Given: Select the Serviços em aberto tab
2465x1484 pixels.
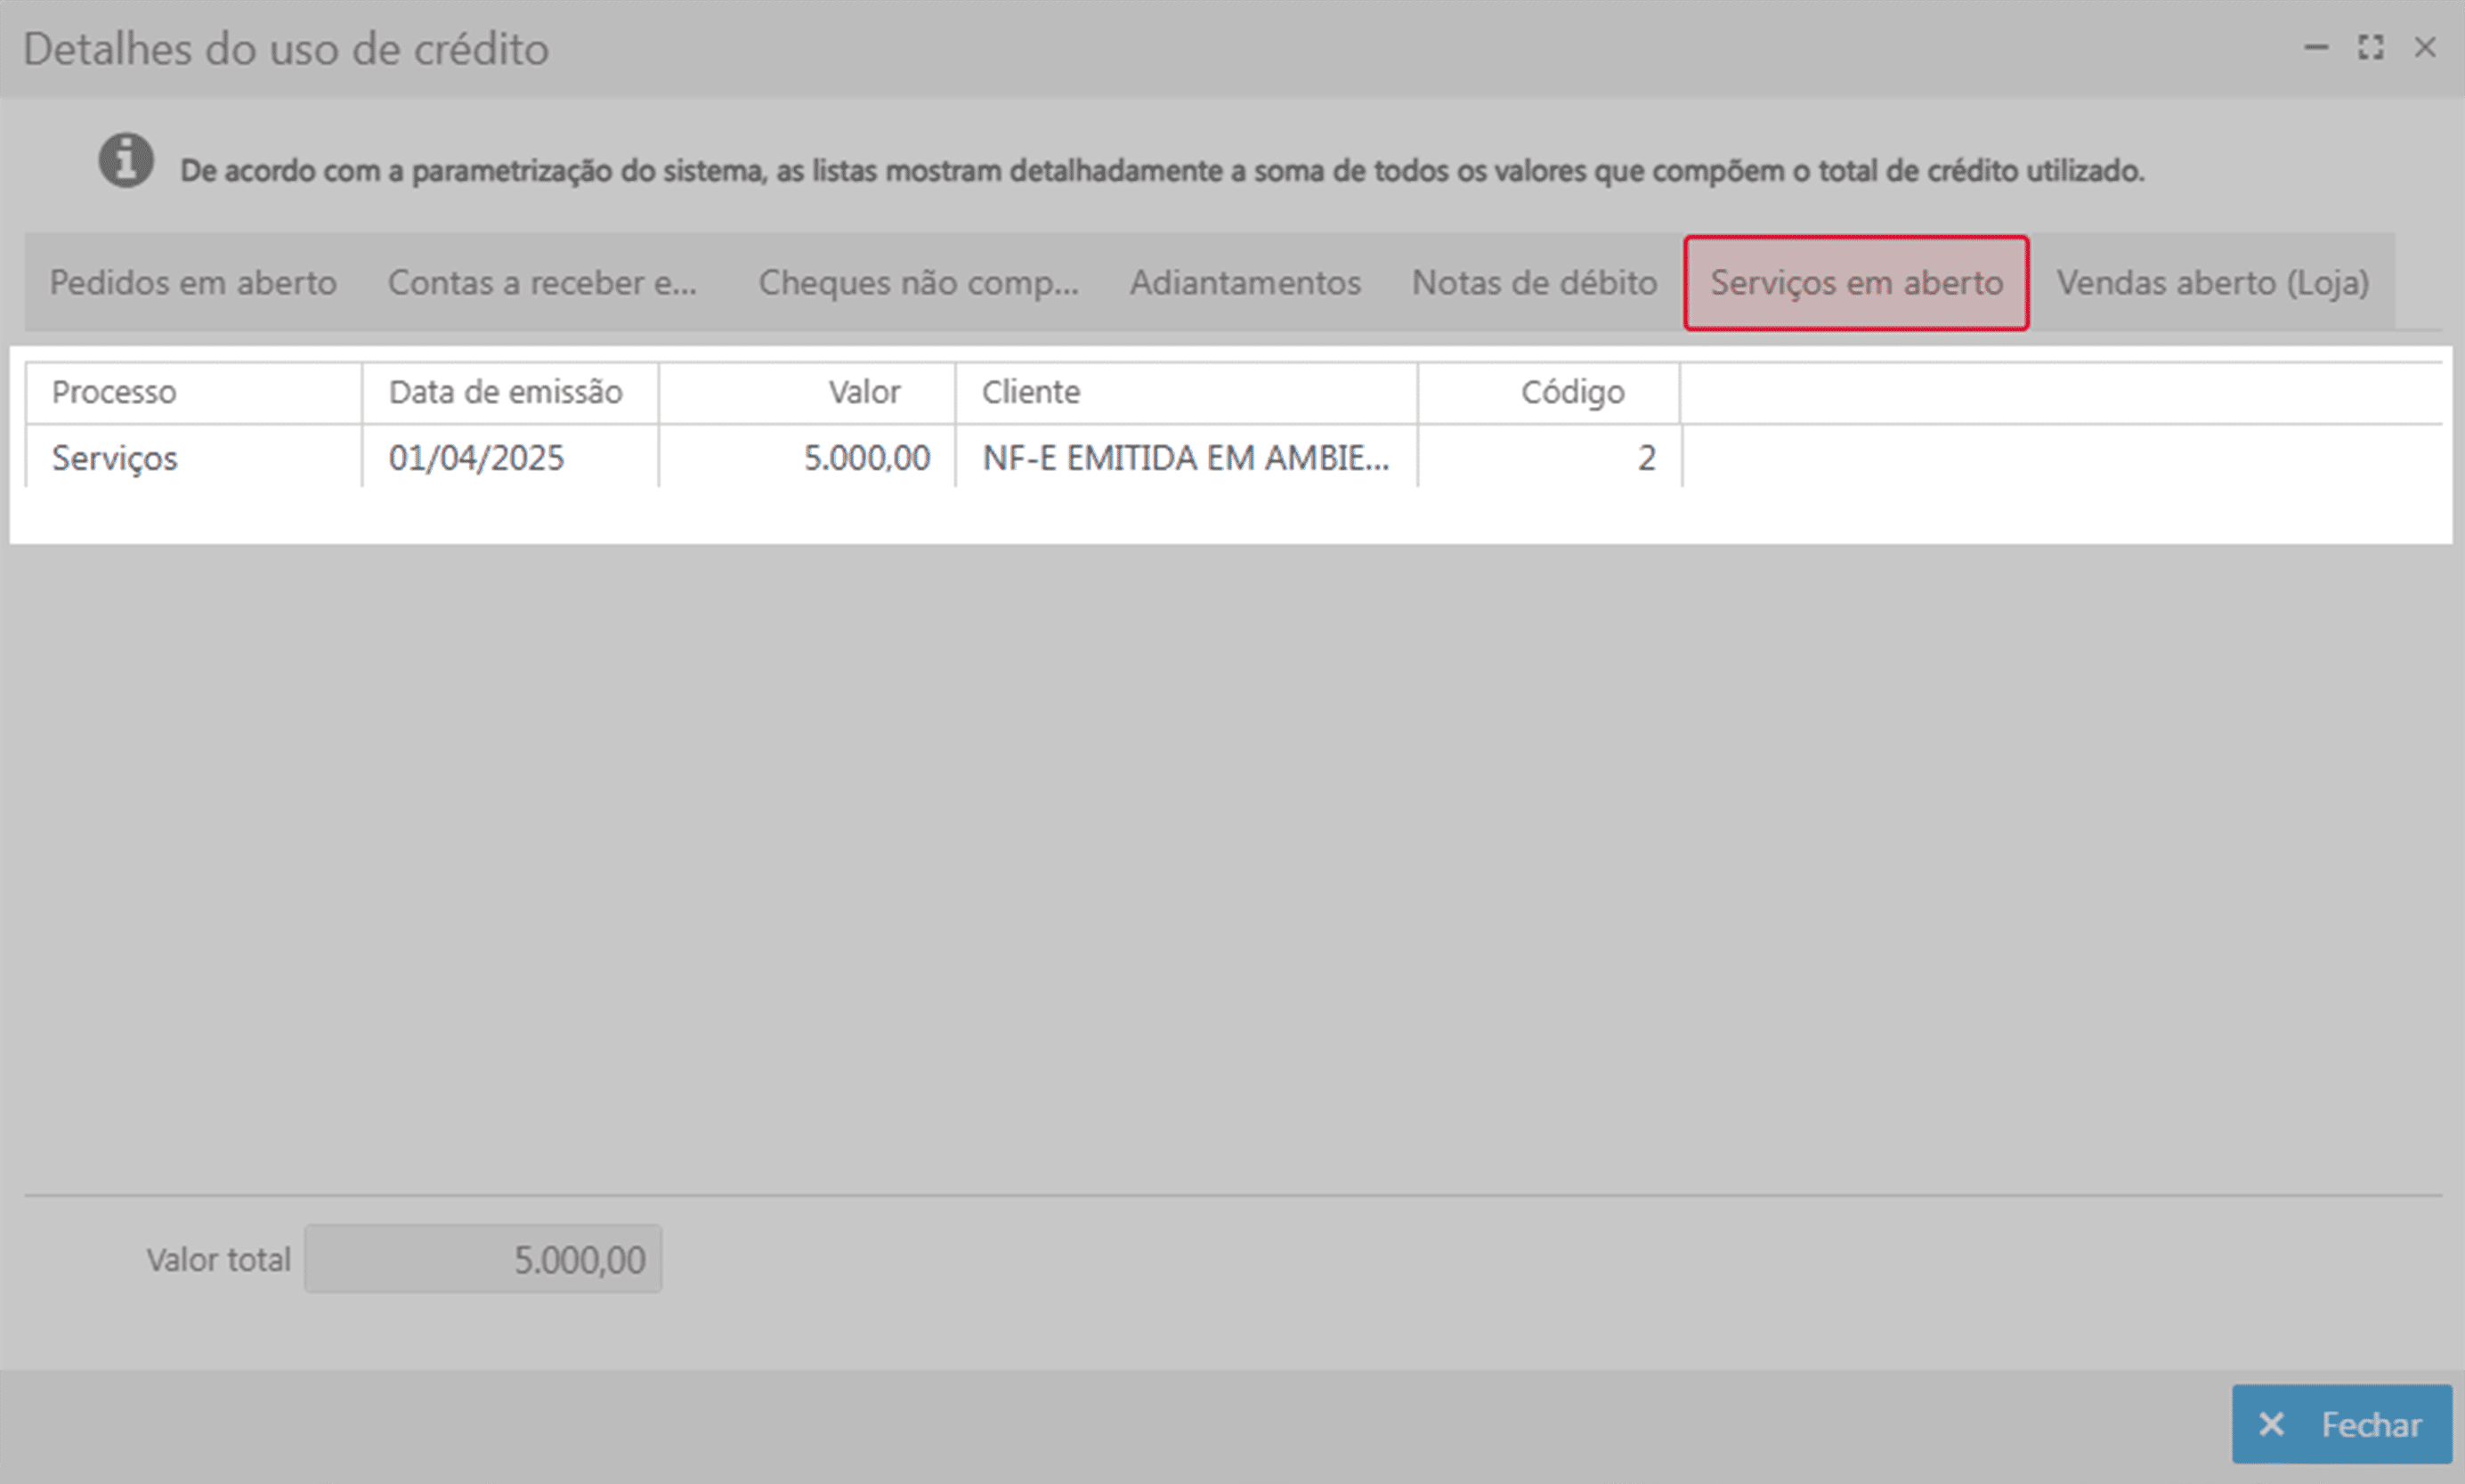Looking at the screenshot, I should [x=1856, y=283].
